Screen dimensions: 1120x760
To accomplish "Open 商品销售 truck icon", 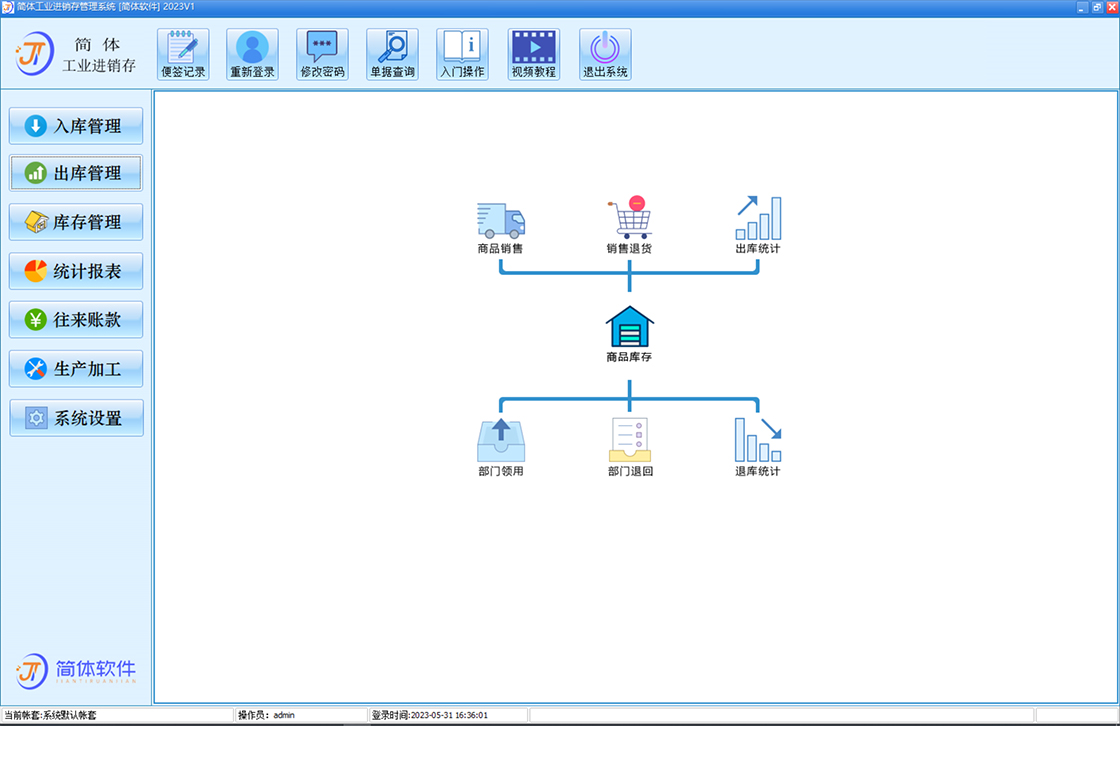I will pyautogui.click(x=501, y=227).
